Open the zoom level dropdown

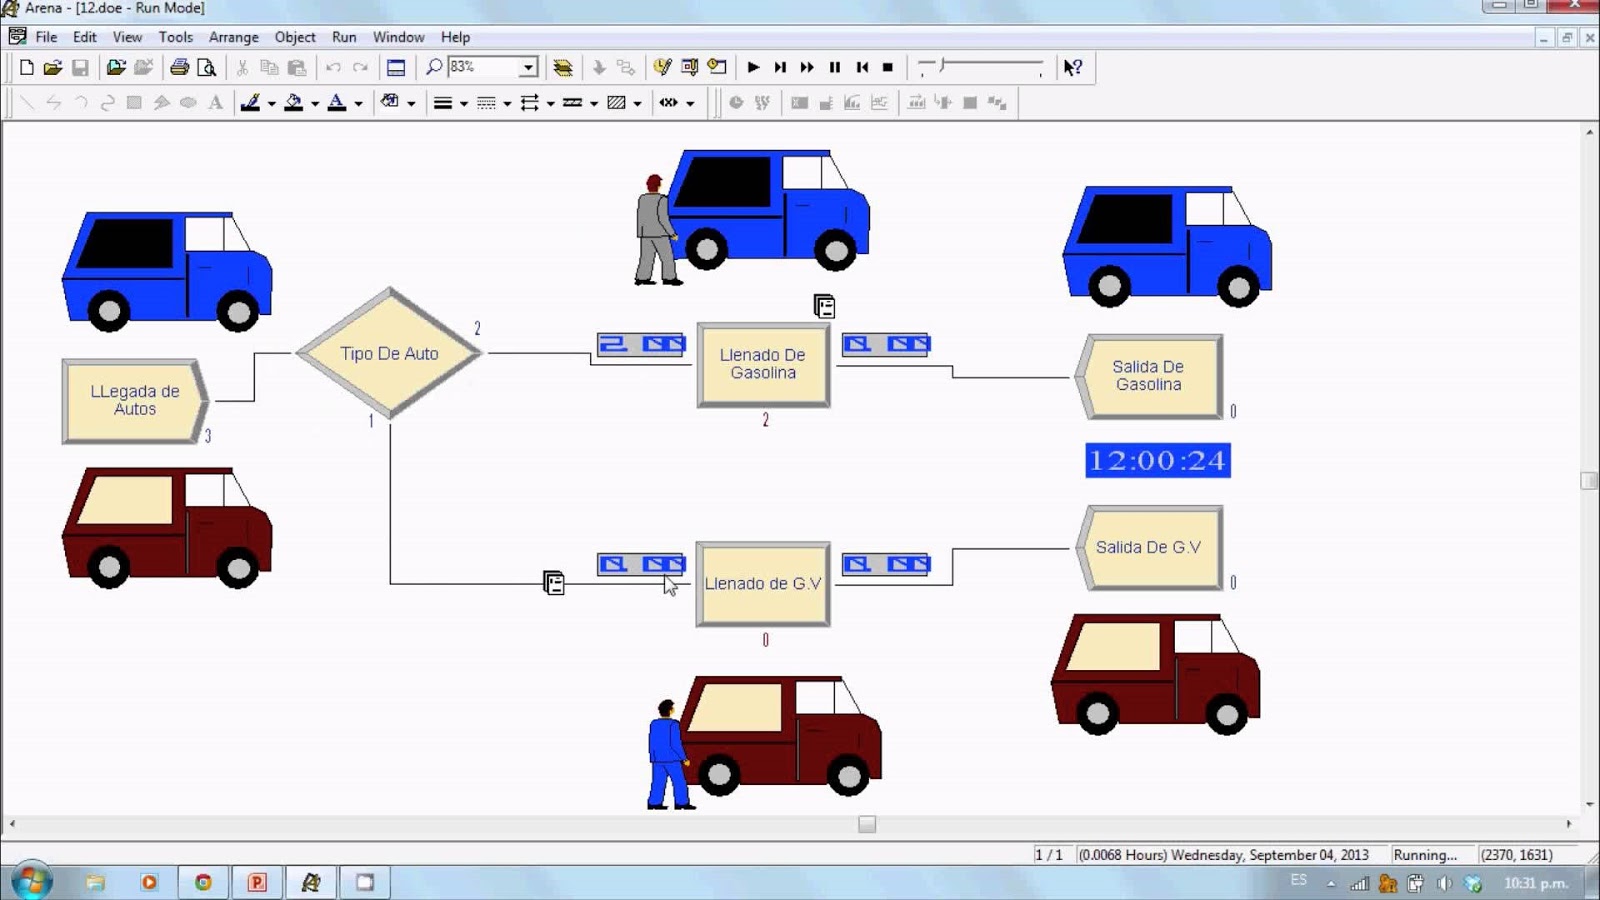point(529,67)
